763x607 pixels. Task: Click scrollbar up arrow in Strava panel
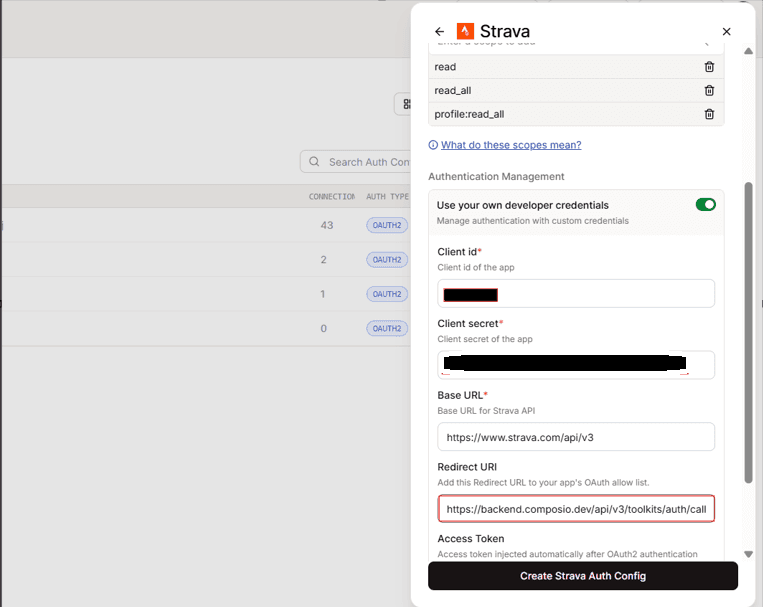point(748,51)
